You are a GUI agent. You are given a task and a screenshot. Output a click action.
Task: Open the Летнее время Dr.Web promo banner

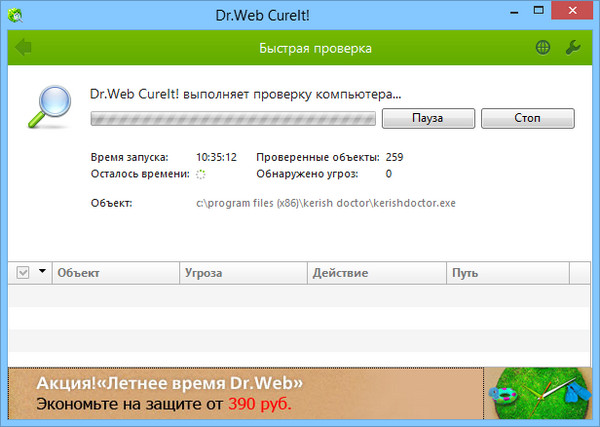click(245, 394)
